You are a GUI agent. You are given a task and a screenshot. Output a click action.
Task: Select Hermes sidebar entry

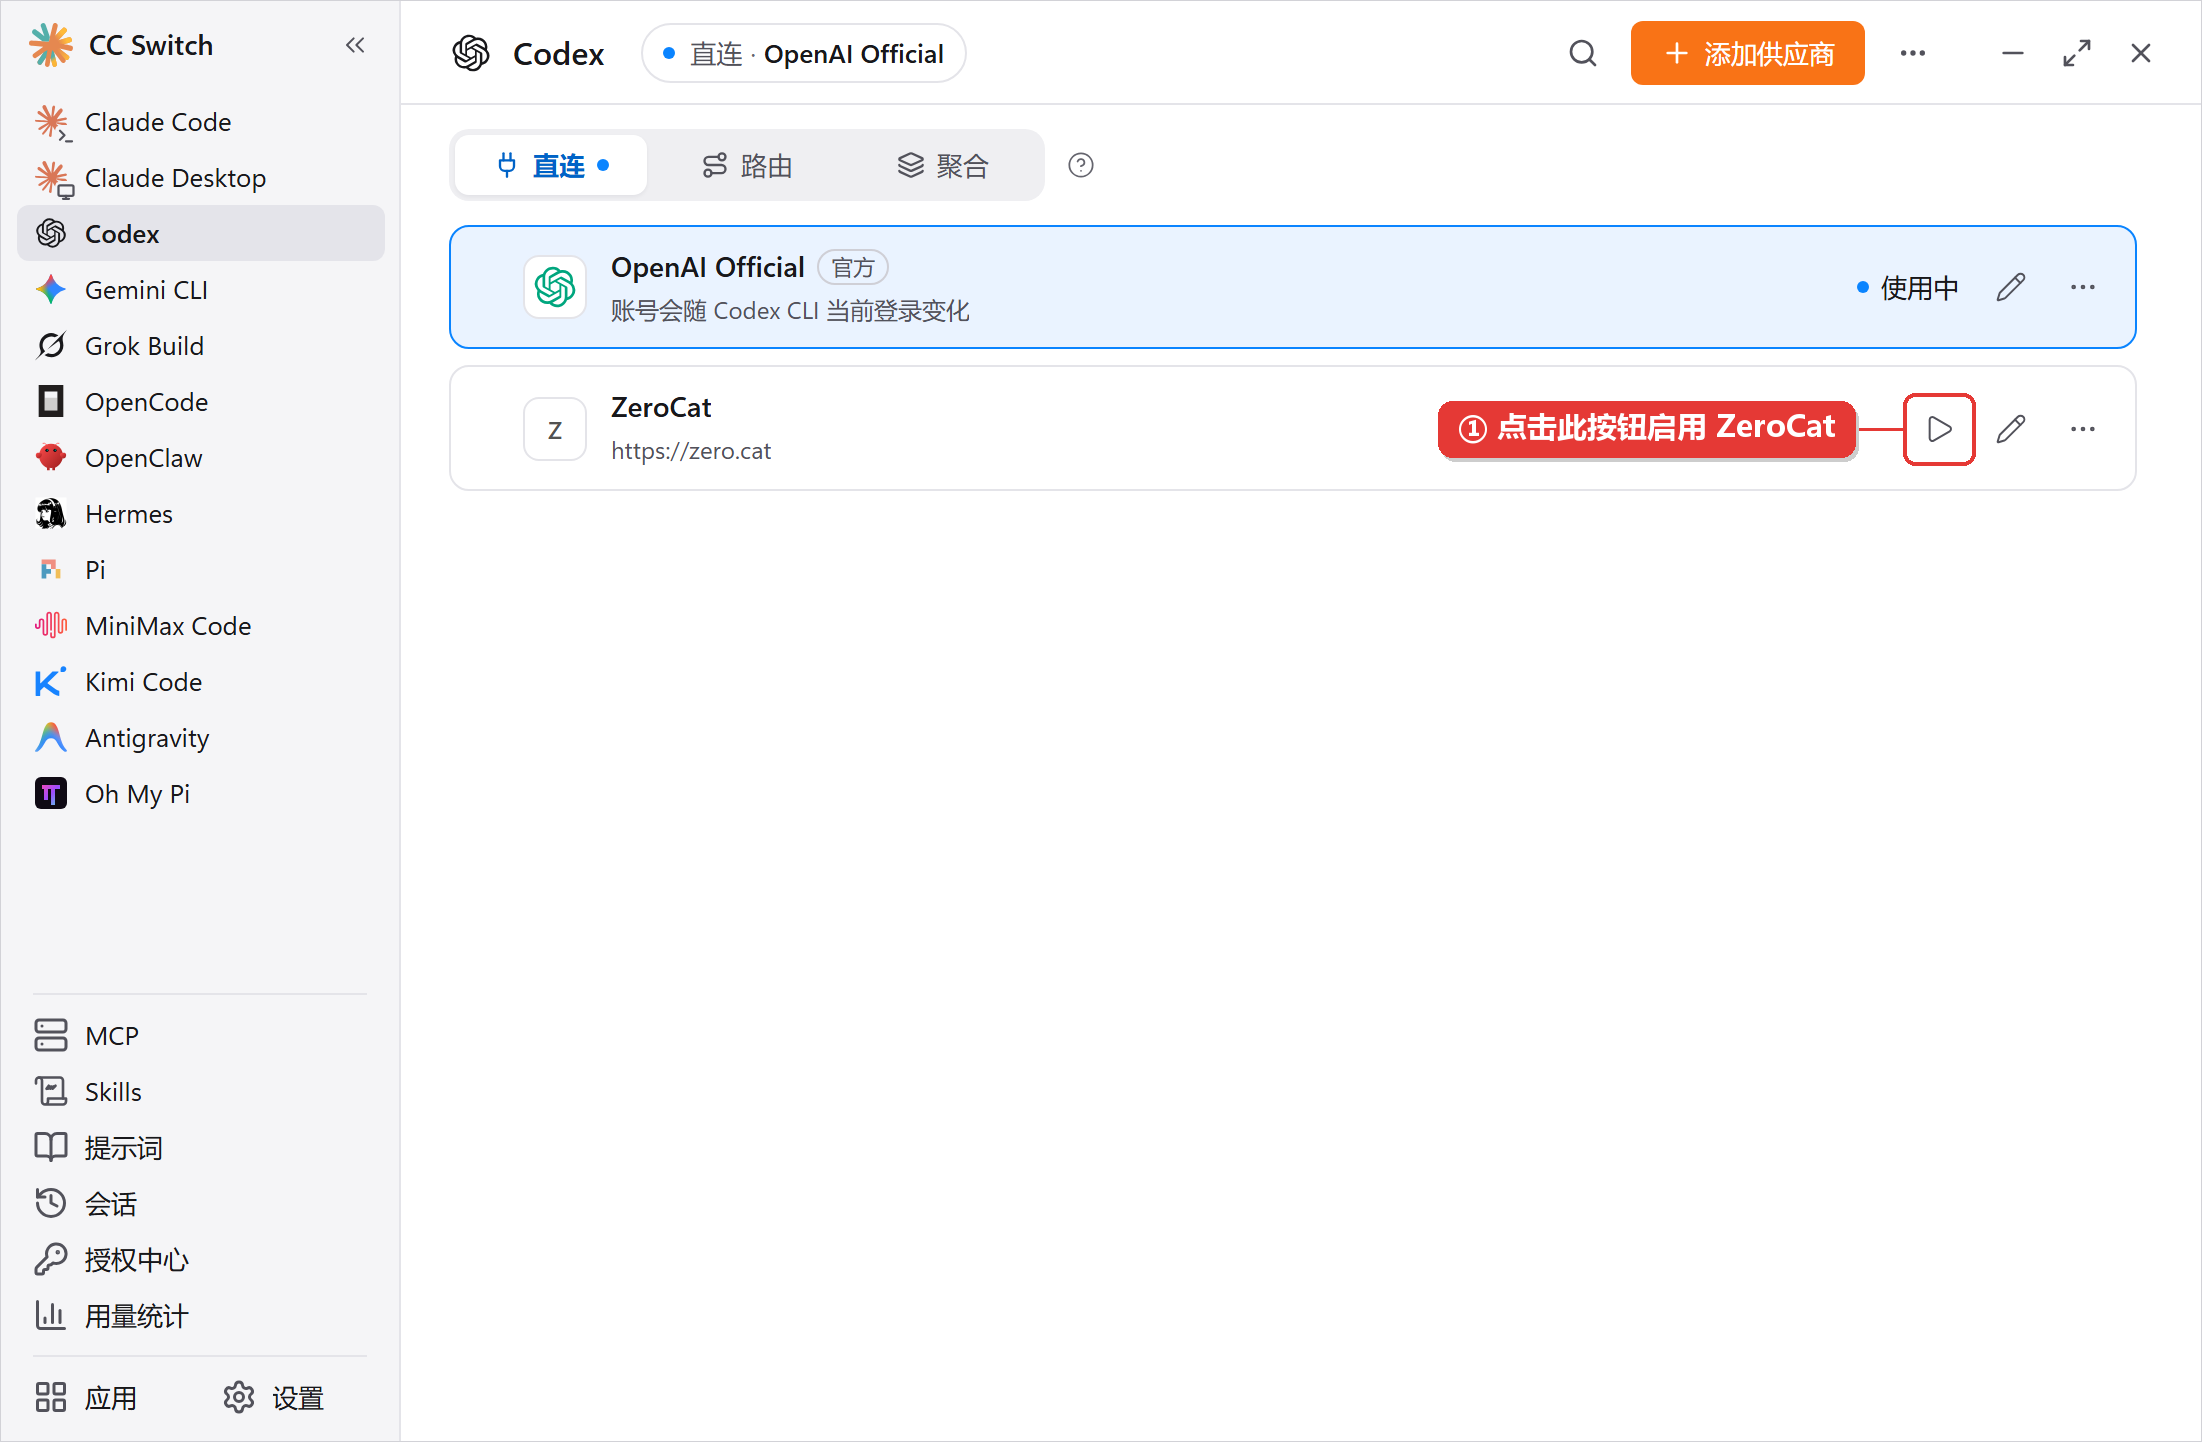201,514
